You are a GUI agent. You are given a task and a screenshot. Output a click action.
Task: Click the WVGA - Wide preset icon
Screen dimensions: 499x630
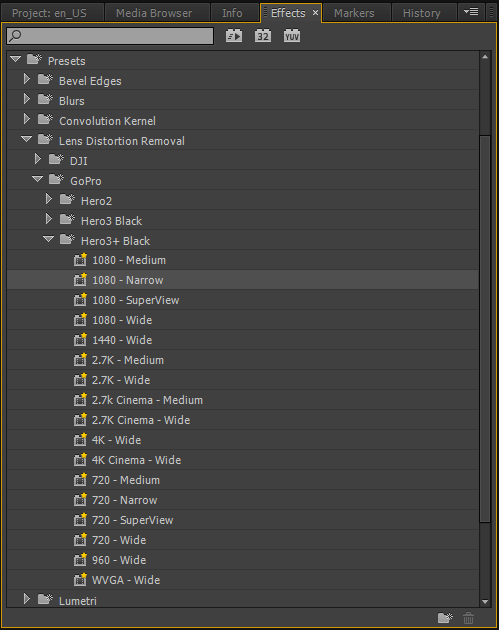tap(80, 580)
